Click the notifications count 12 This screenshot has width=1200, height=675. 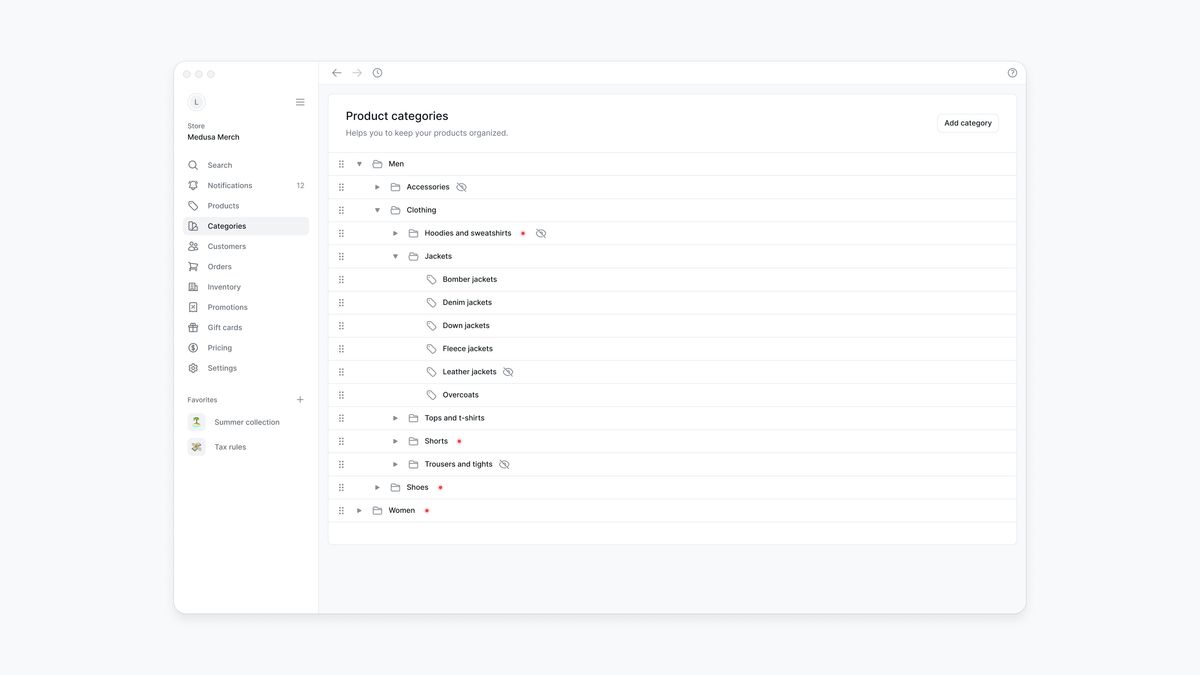pyautogui.click(x=300, y=186)
